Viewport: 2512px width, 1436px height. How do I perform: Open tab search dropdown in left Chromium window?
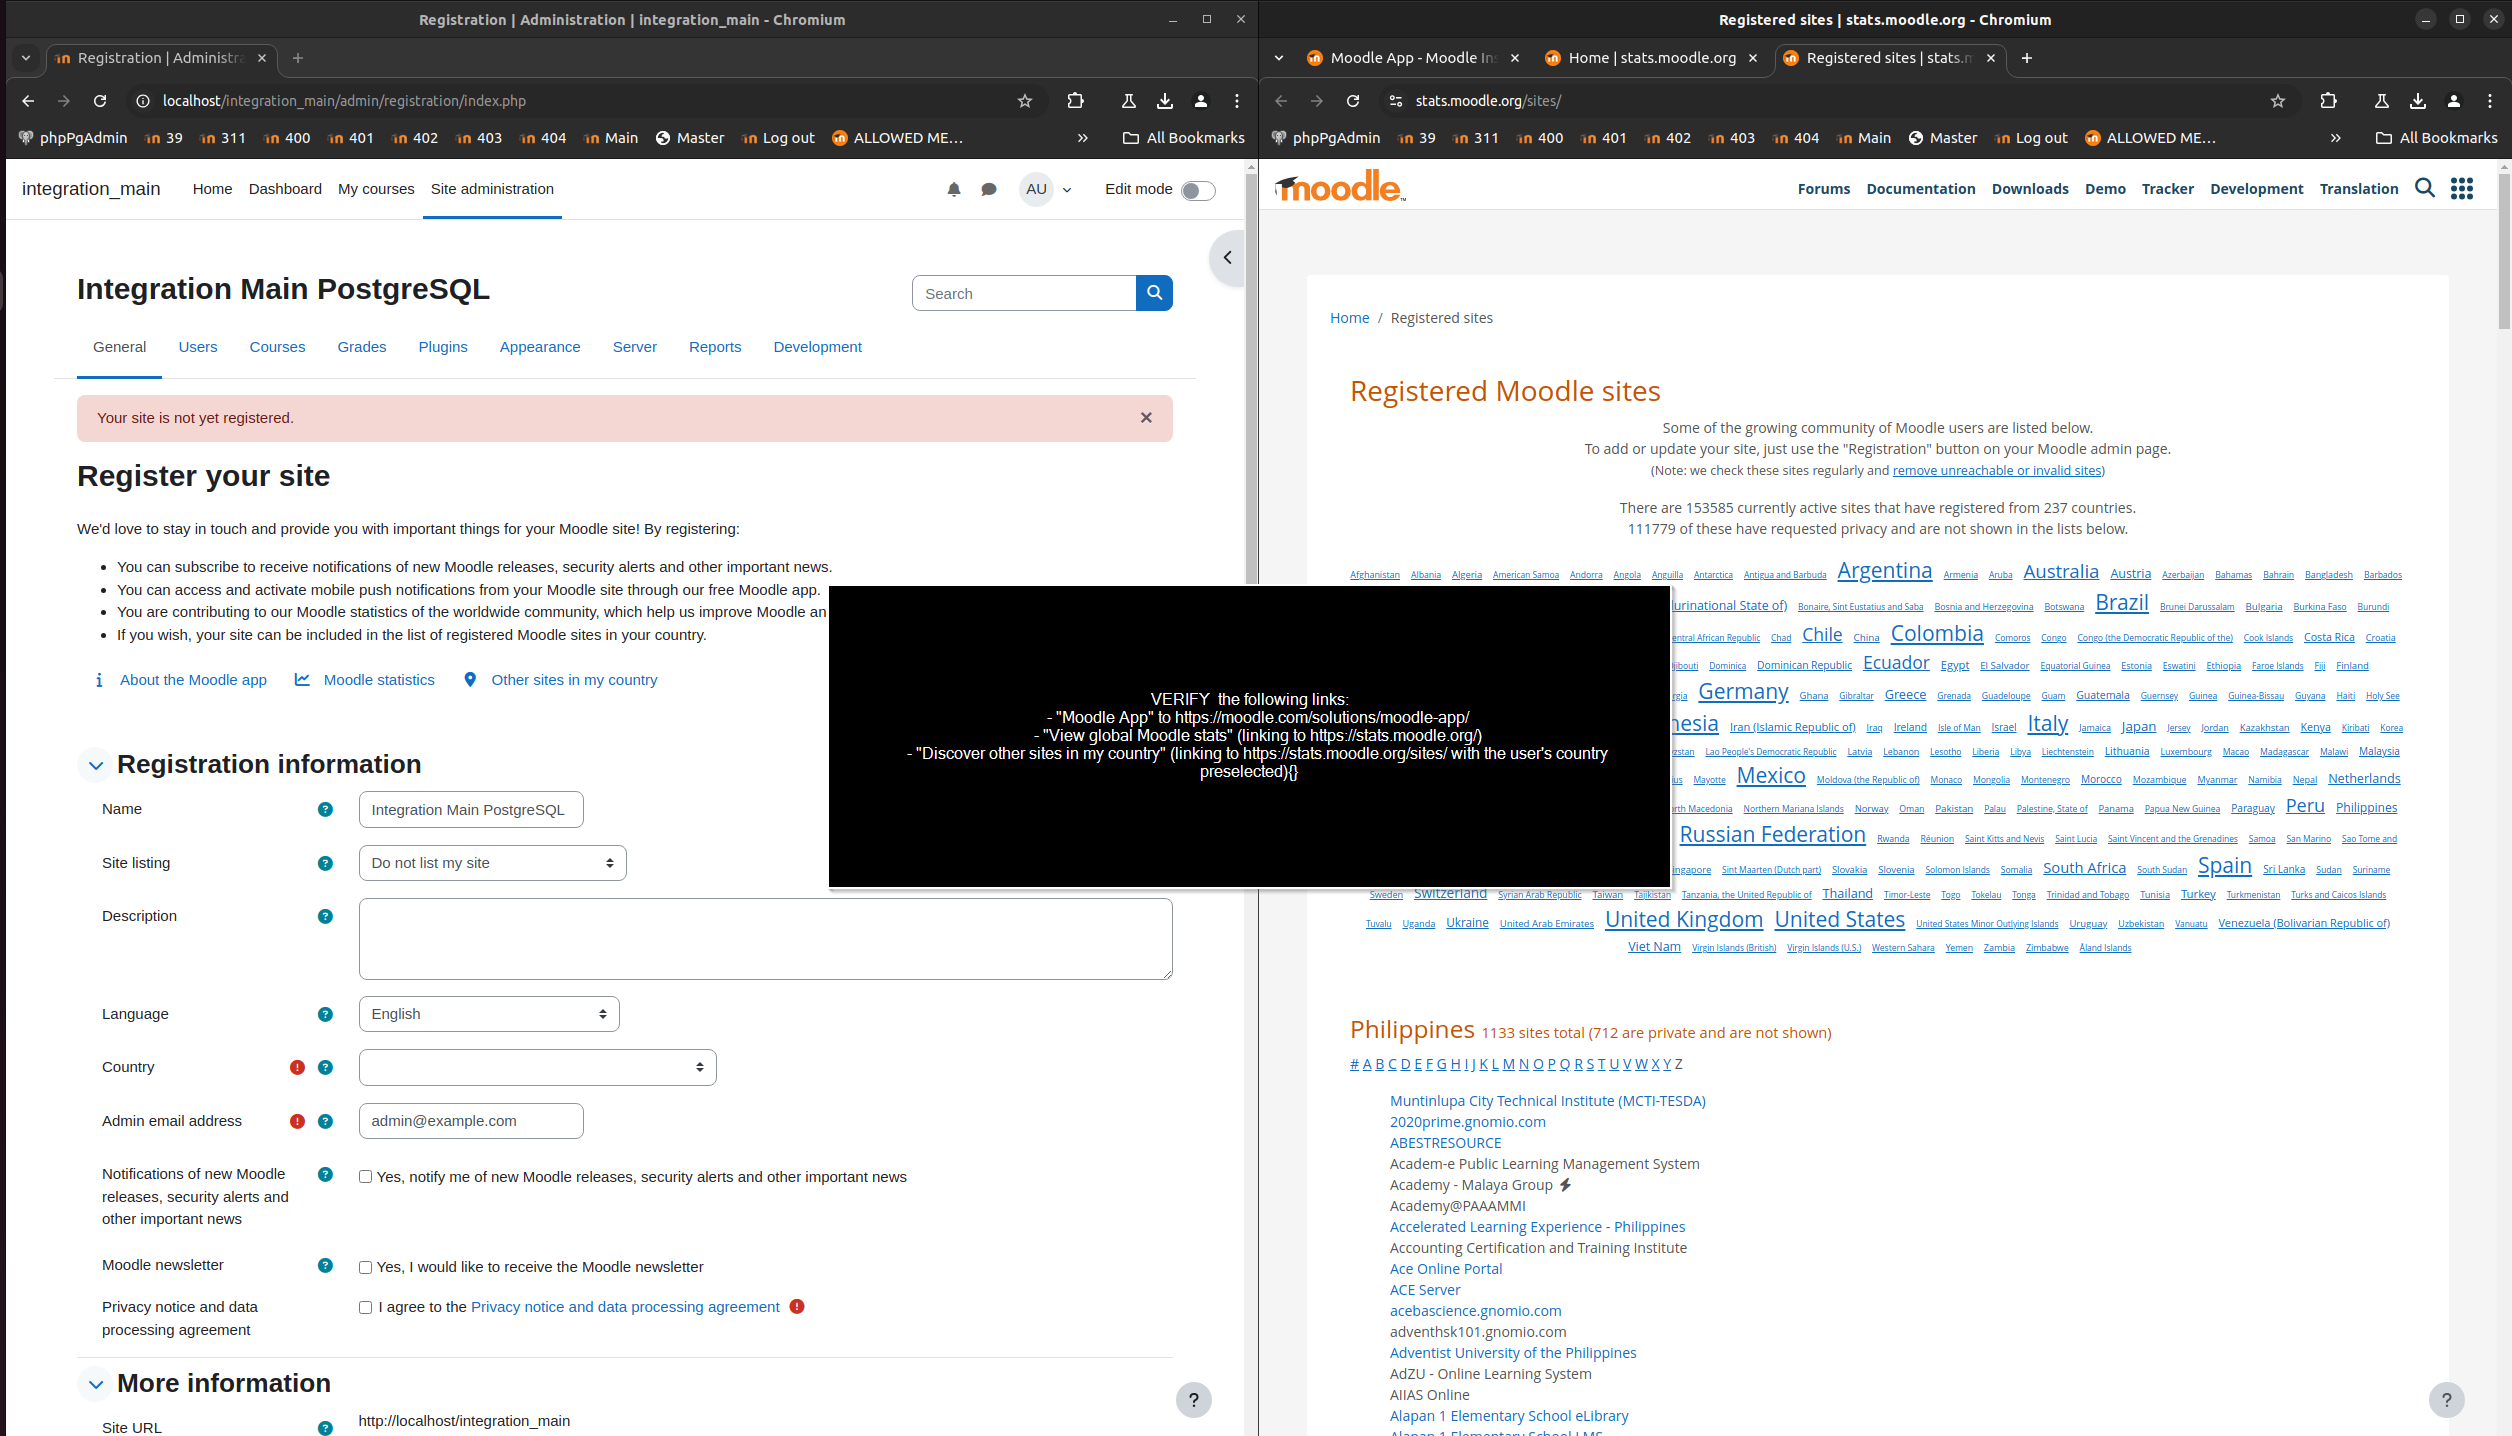pos(26,58)
